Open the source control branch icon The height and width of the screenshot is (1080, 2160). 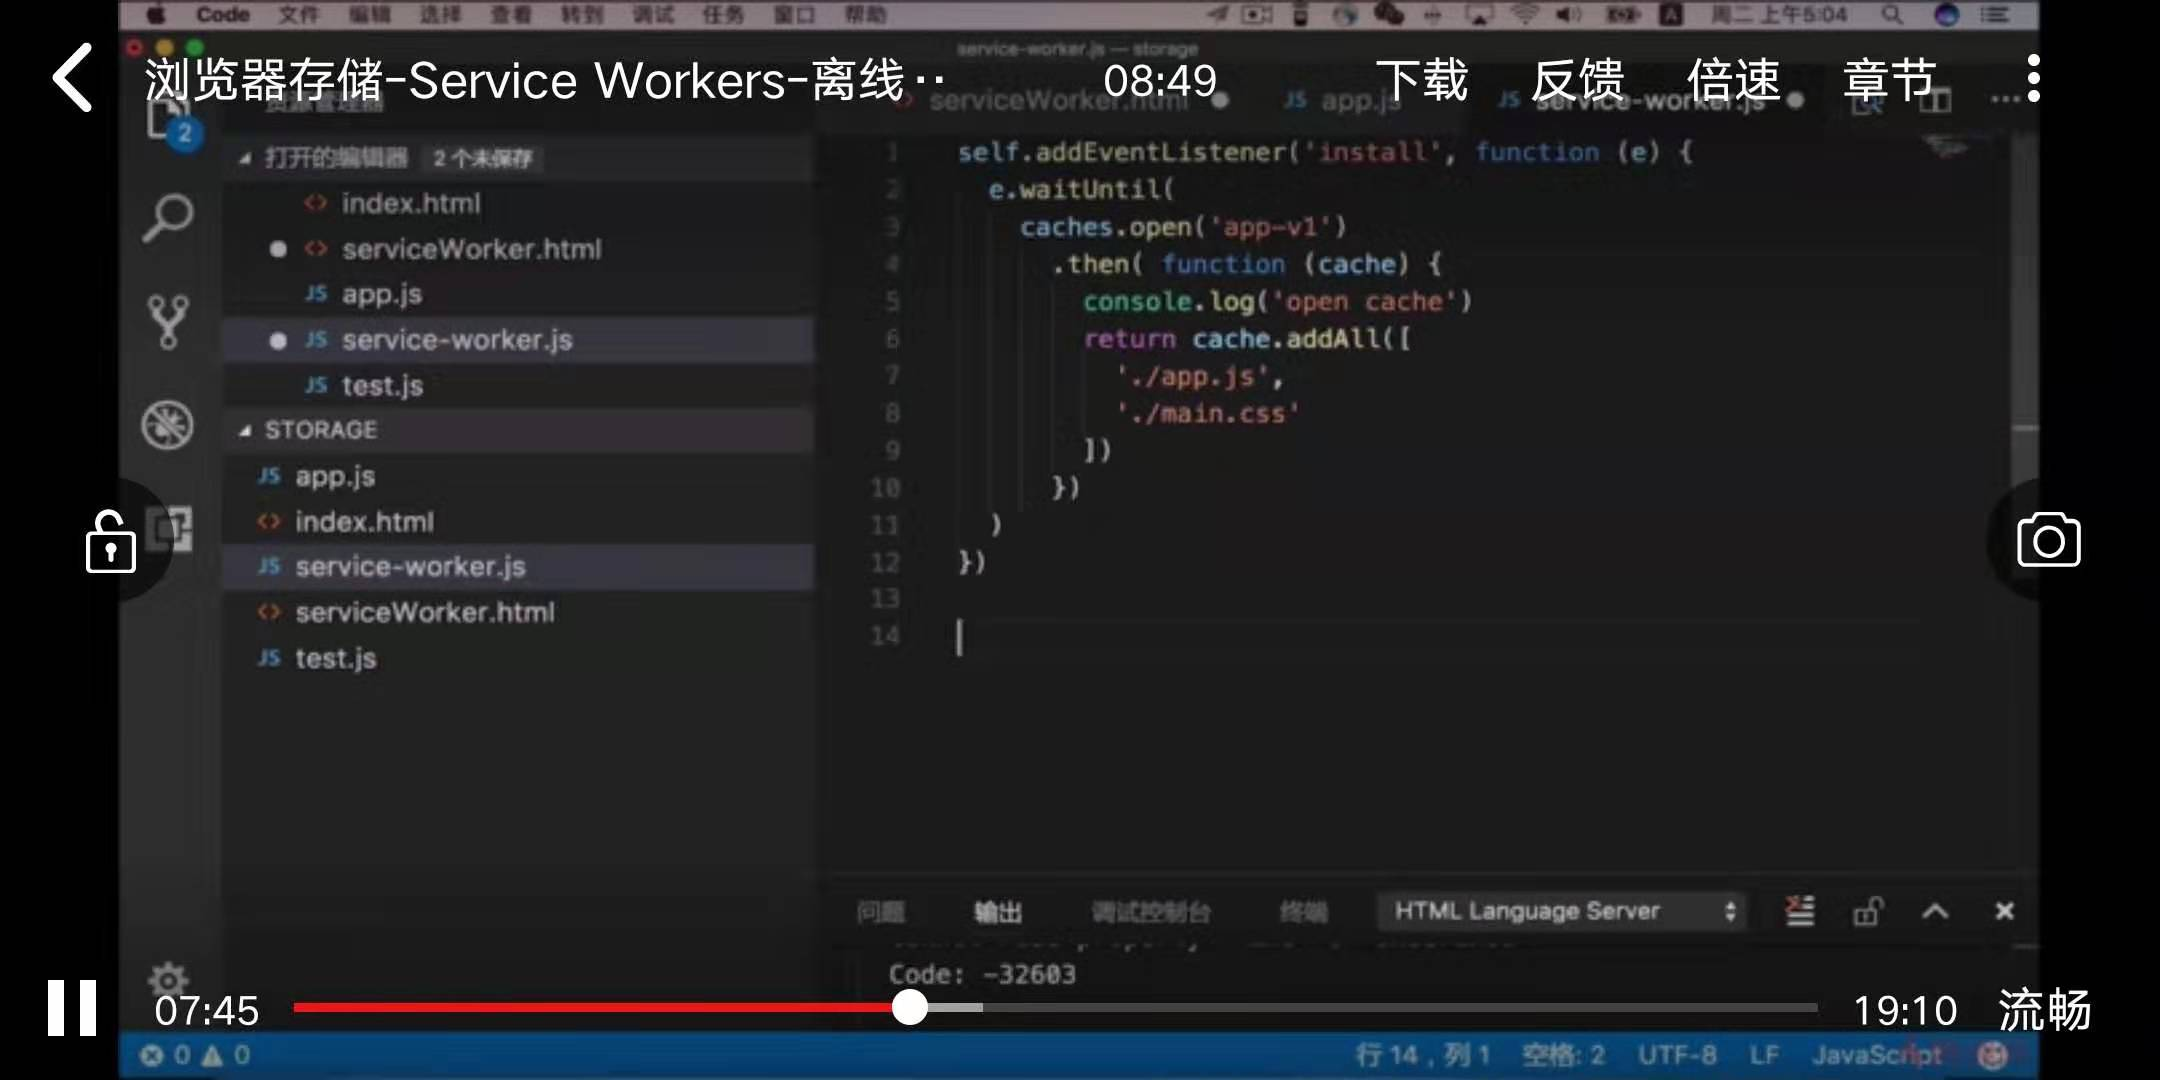167,321
